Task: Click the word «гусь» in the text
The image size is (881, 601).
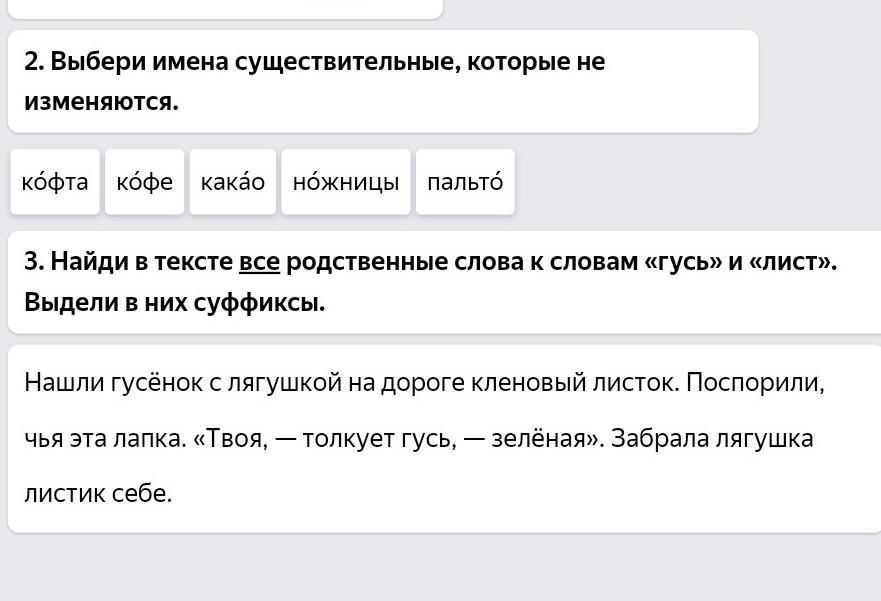Action: [424, 439]
